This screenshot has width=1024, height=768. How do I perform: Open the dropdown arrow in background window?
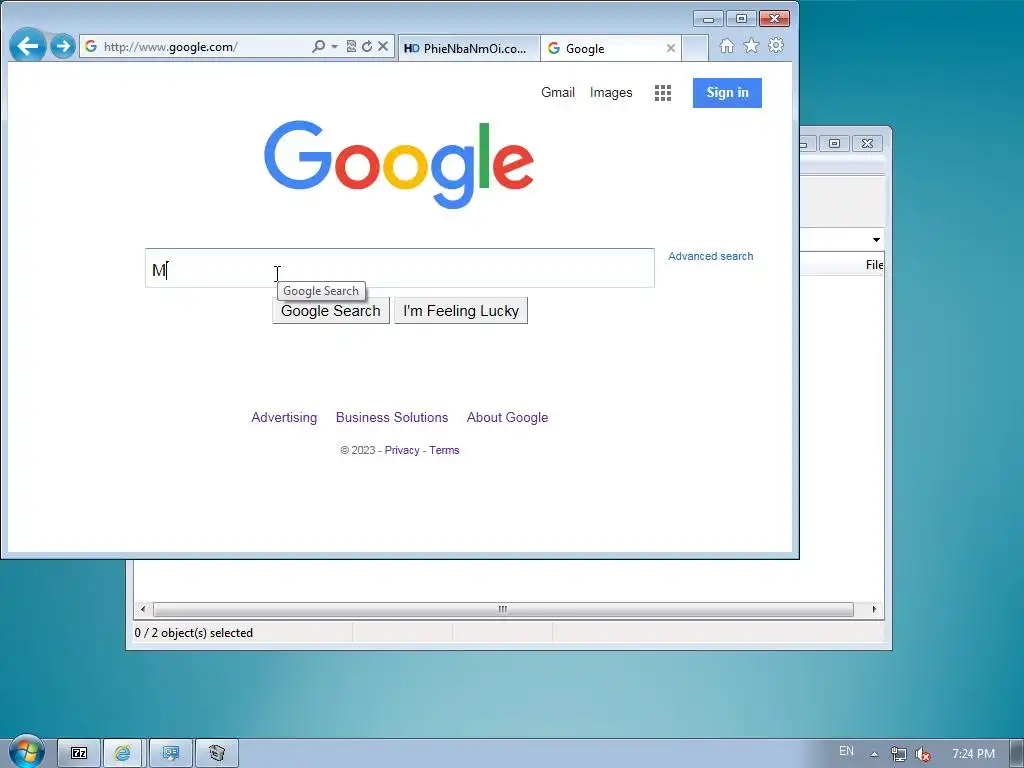[x=876, y=240]
